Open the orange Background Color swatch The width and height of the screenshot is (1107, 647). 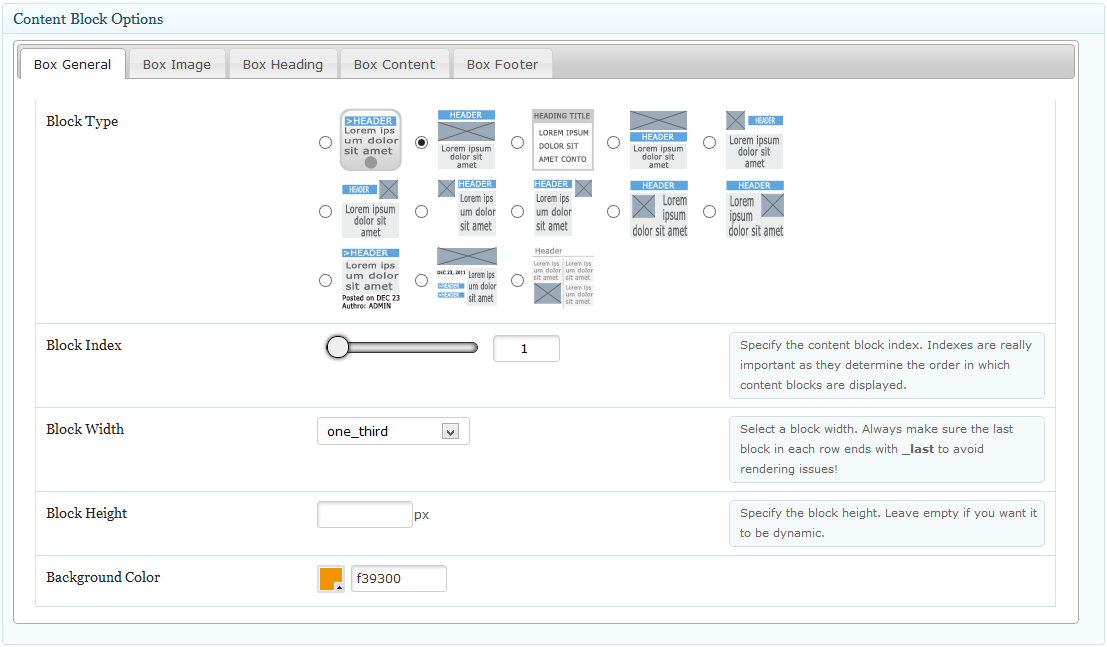click(x=330, y=579)
